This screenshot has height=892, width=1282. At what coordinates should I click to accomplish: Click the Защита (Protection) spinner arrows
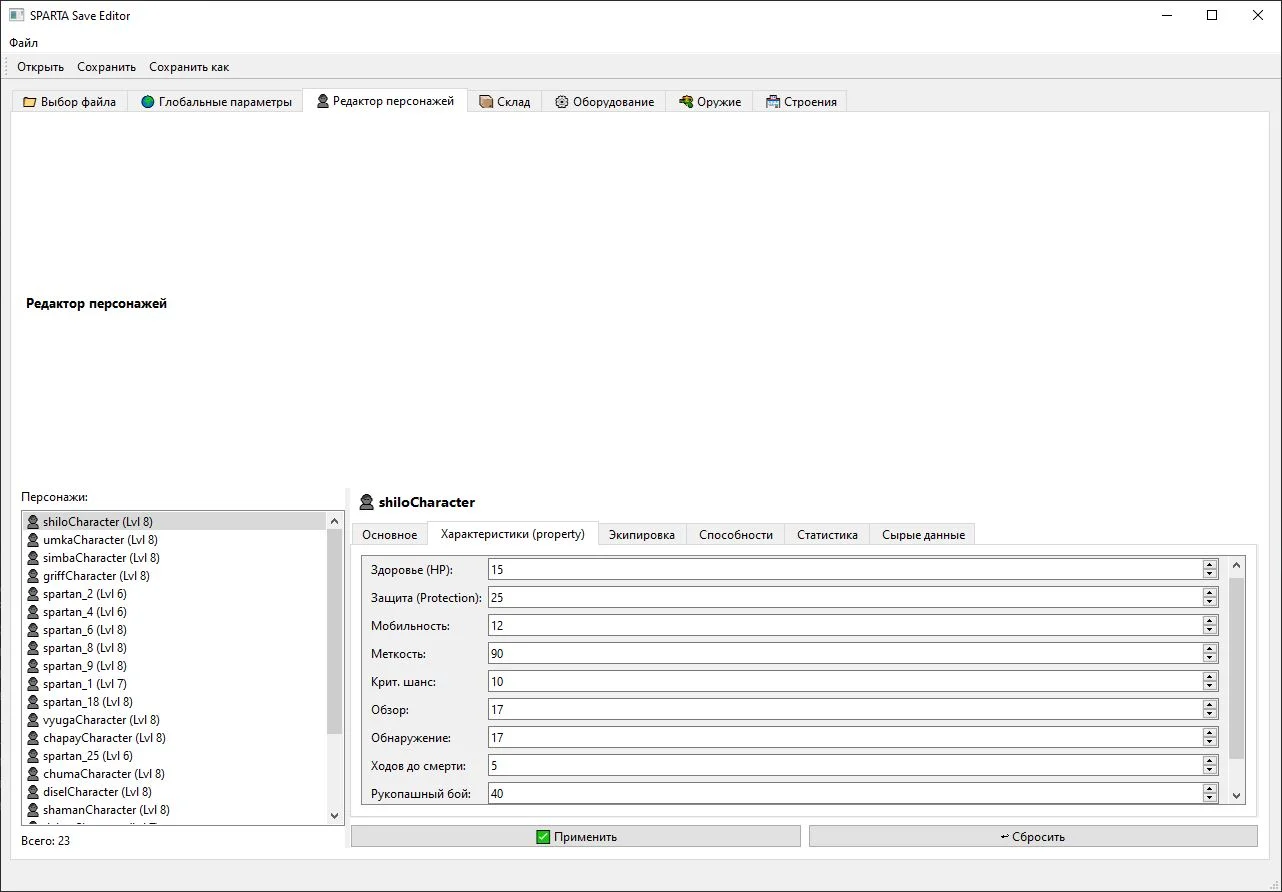coord(1210,597)
